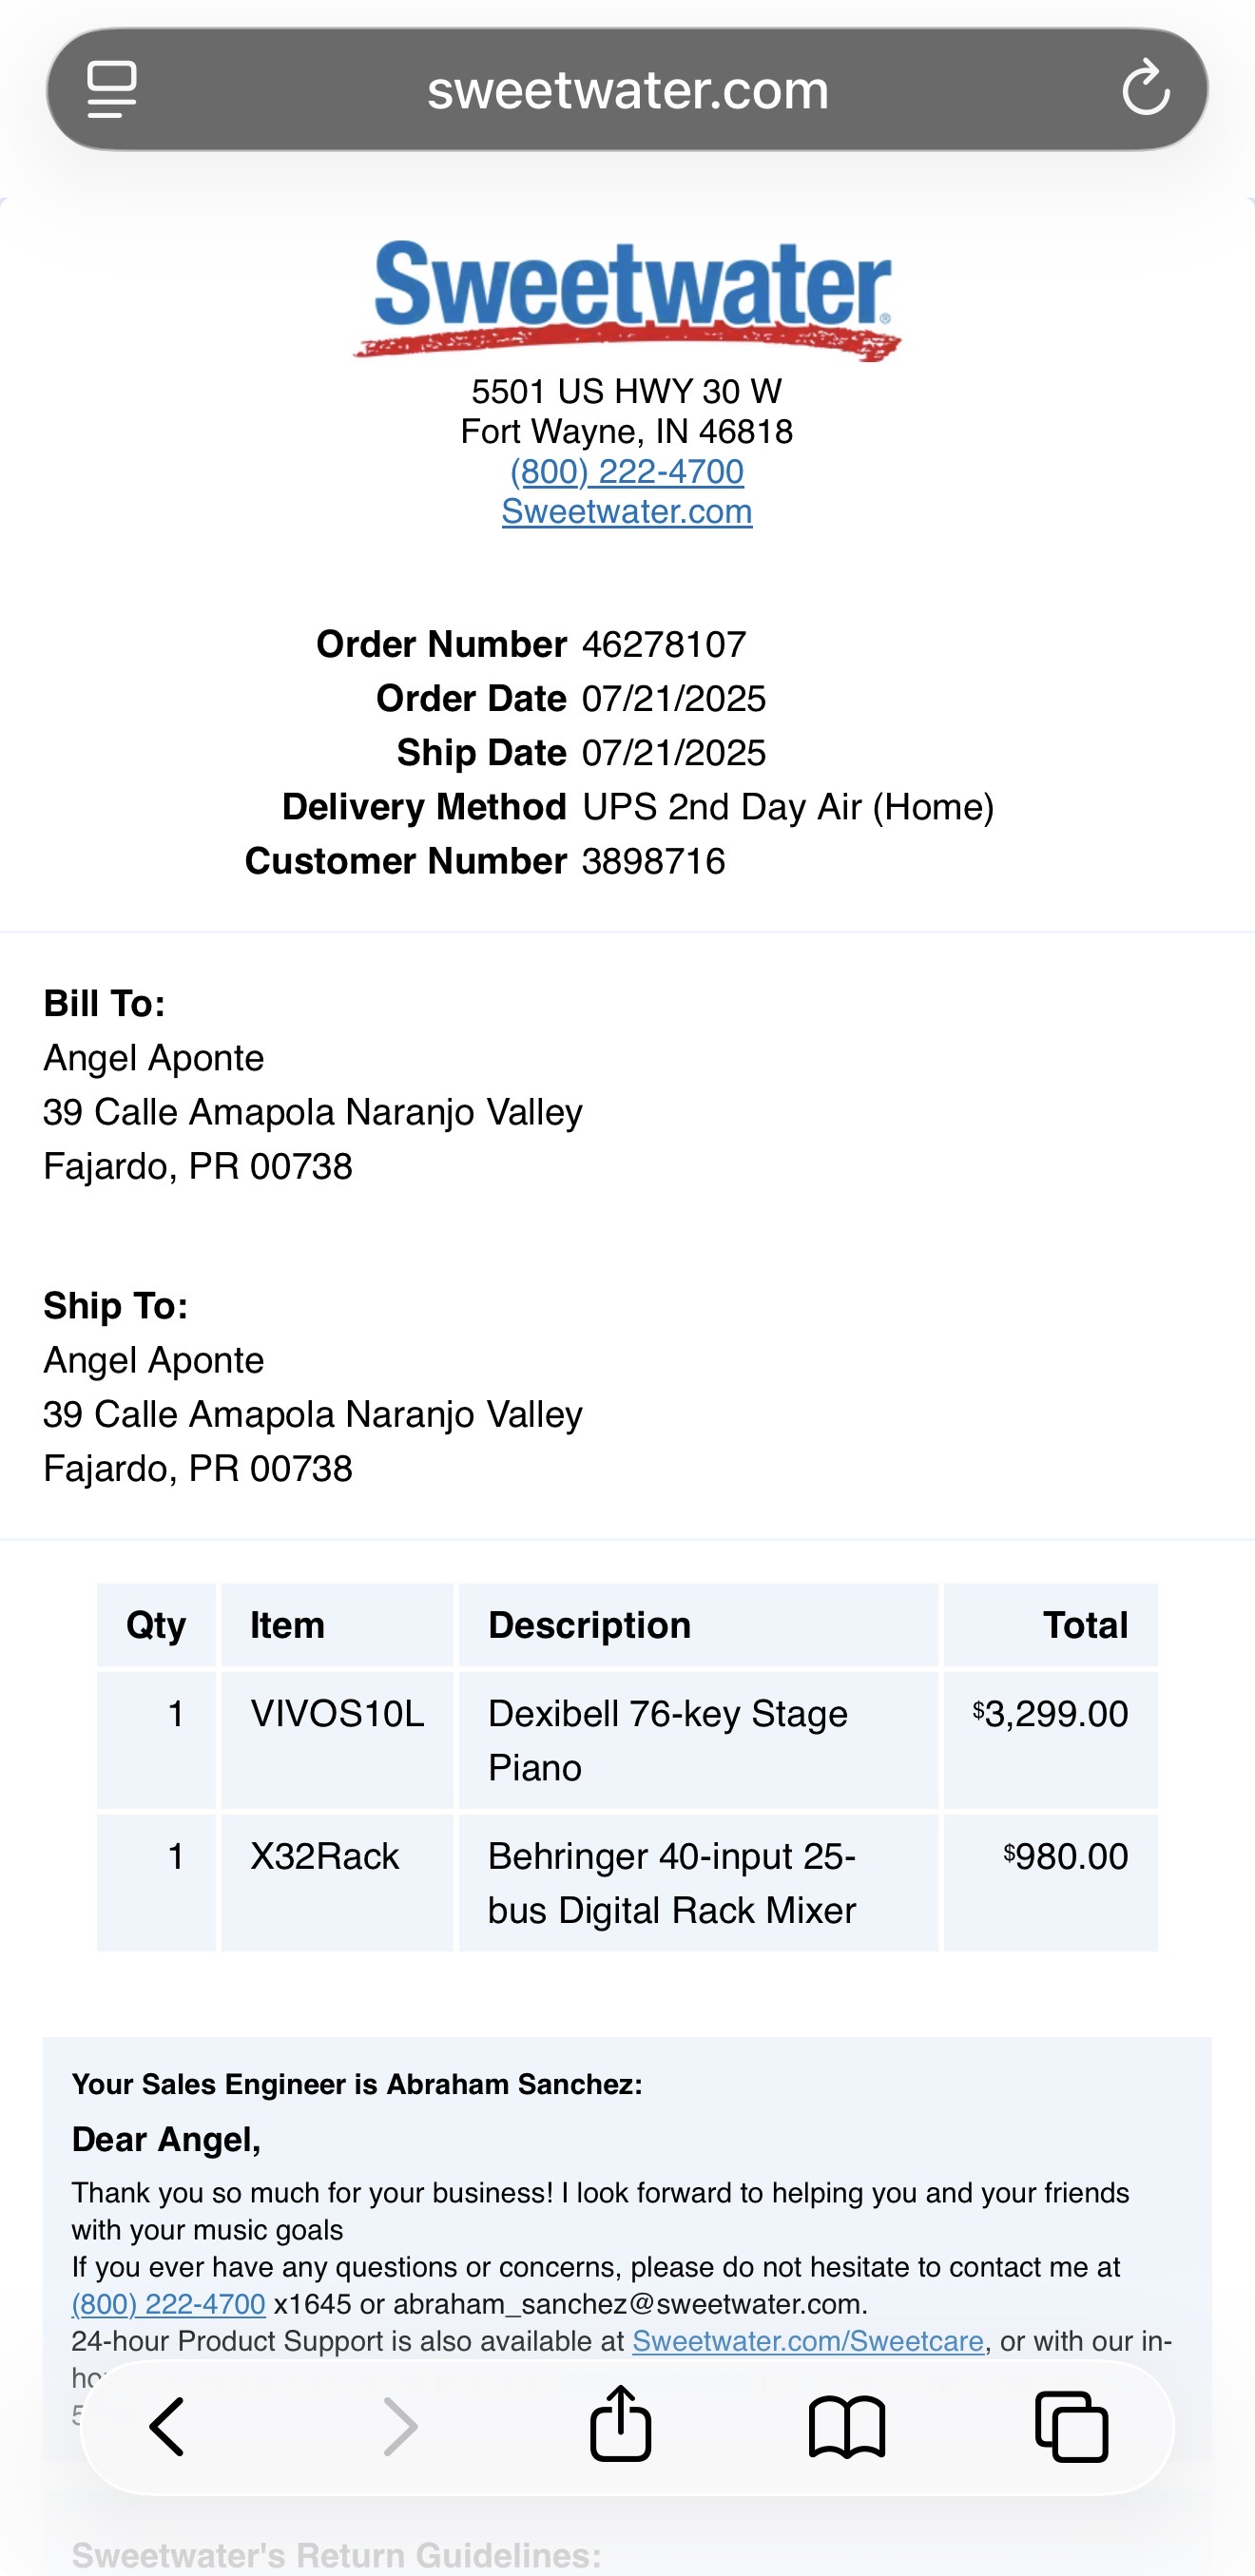
Task: Show open tabs overview icon
Action: pyautogui.click(x=1071, y=2426)
